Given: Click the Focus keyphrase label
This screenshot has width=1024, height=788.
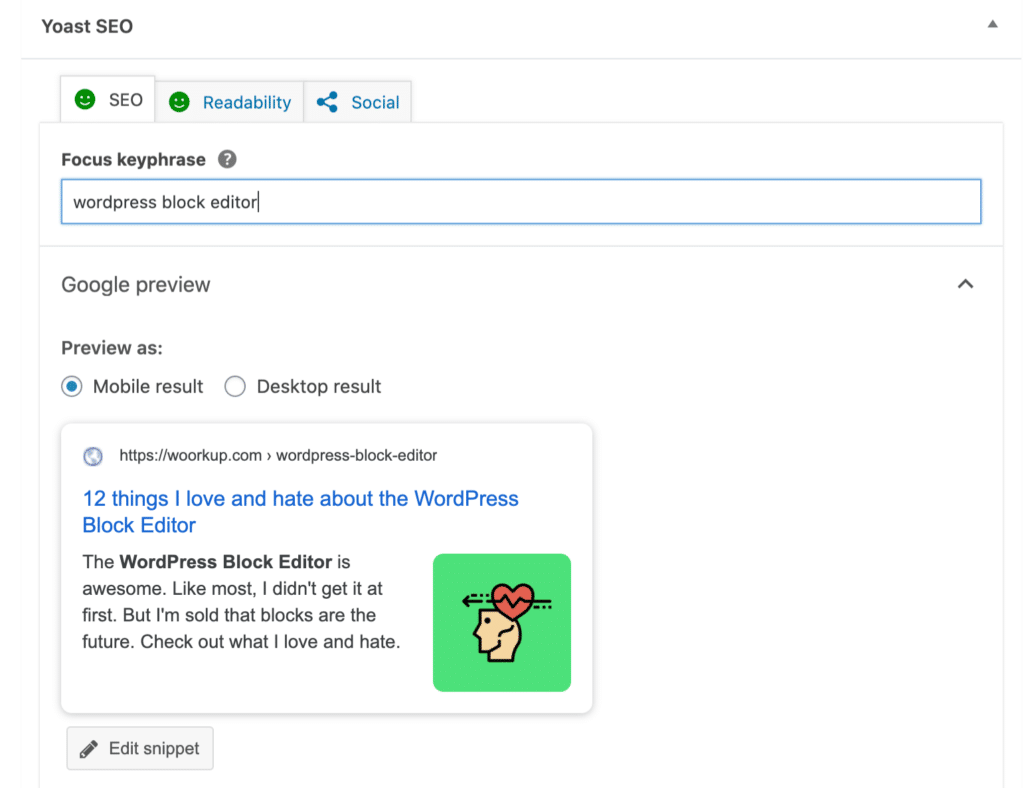Looking at the screenshot, I should tap(133, 159).
